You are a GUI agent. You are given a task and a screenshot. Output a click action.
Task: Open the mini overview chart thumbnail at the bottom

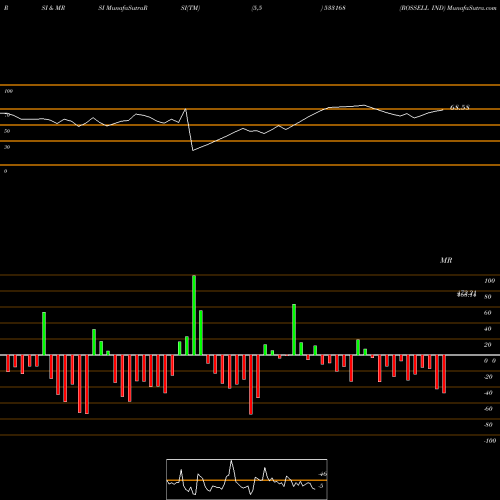pyautogui.click(x=247, y=479)
